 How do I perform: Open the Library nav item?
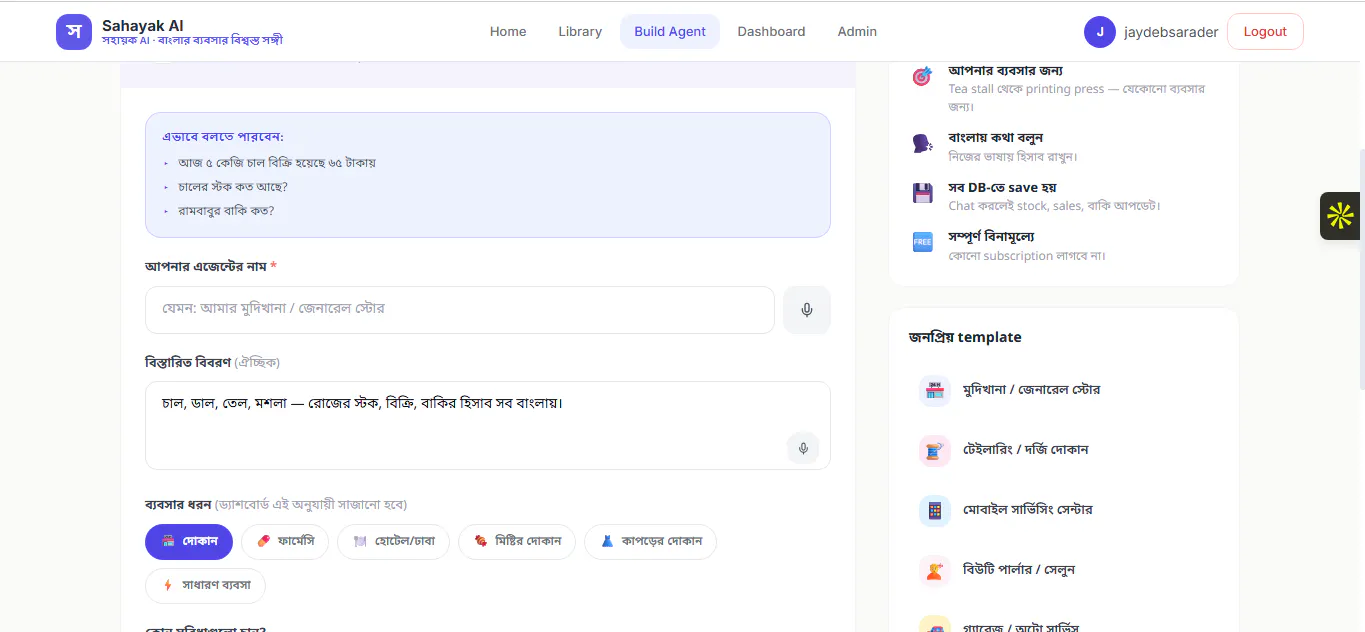(x=580, y=32)
